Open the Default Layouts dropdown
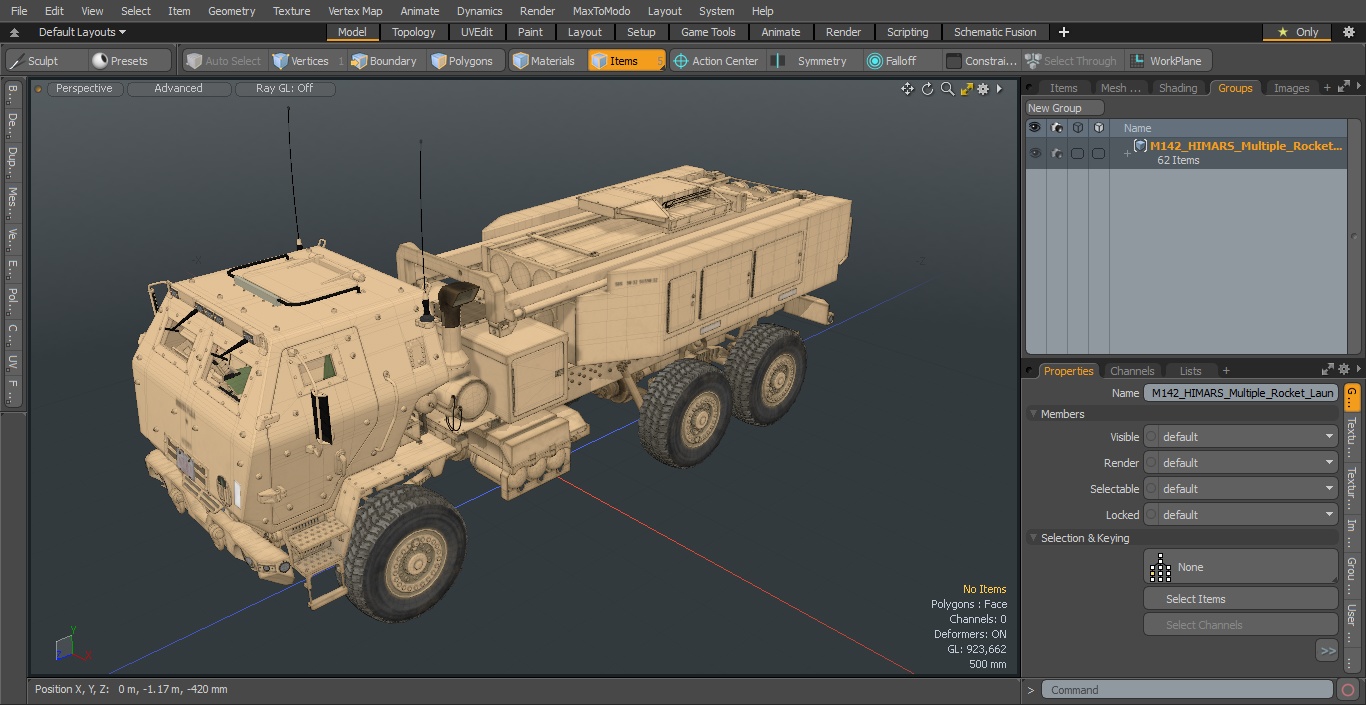The width and height of the screenshot is (1366, 705). [82, 32]
